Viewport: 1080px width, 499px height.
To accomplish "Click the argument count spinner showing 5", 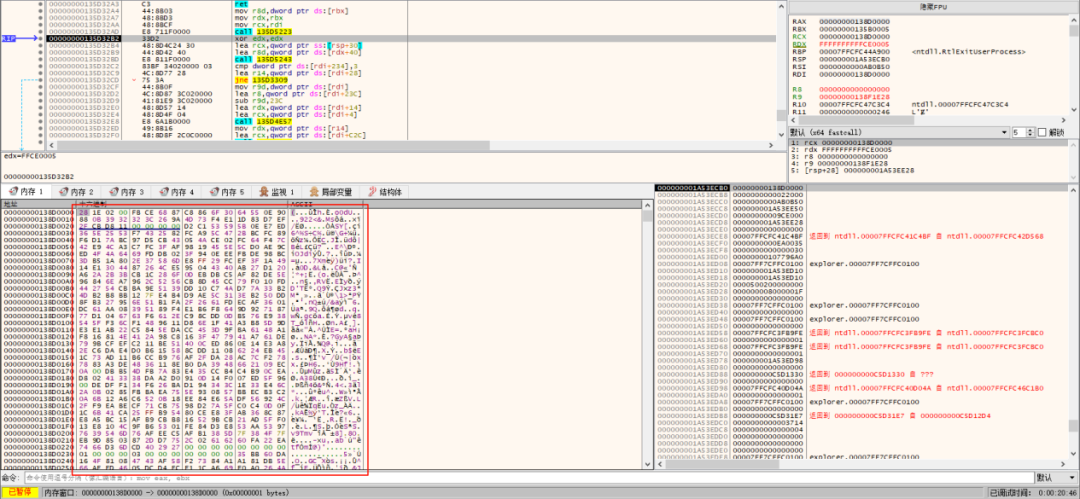I will (x=1022, y=132).
